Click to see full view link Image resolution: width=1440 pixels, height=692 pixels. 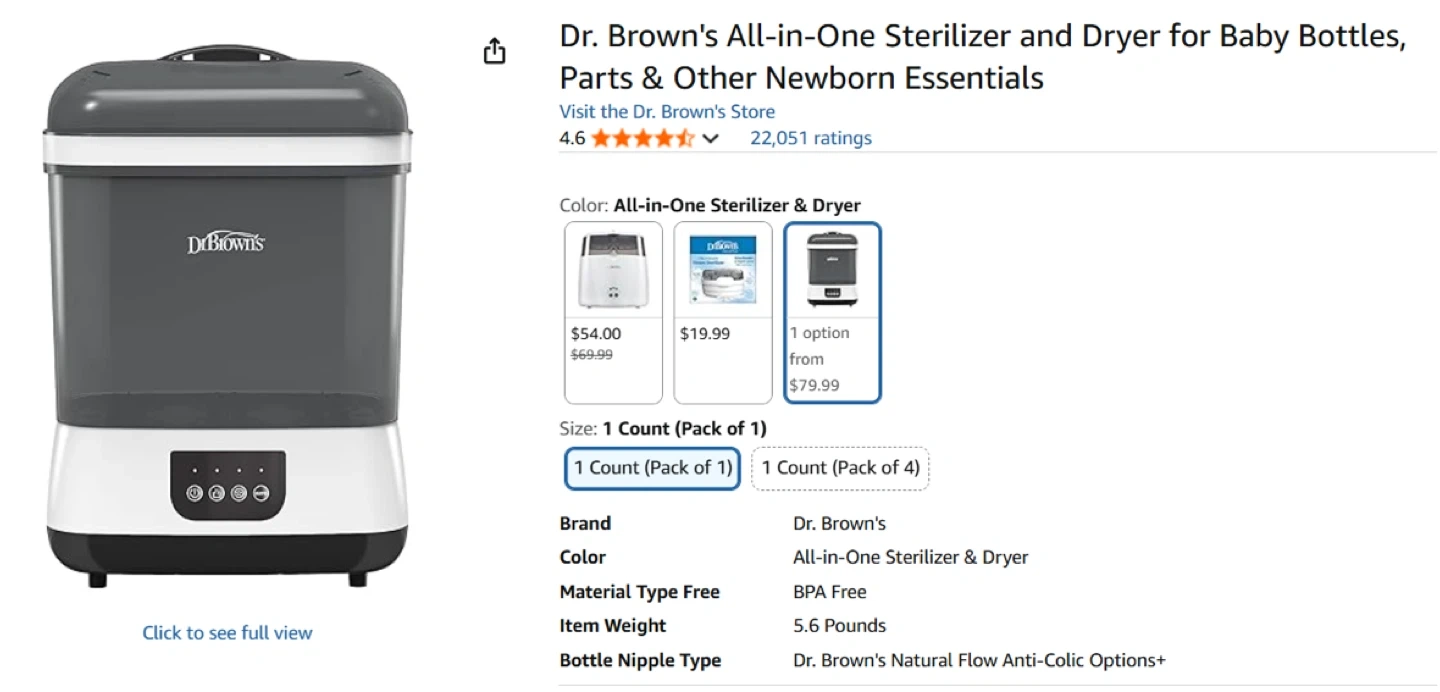point(227,632)
